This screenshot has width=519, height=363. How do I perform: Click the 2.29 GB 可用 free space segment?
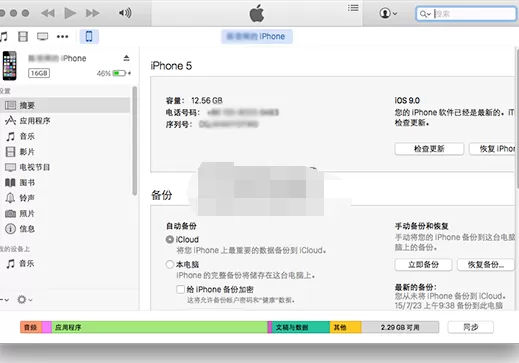[400, 327]
